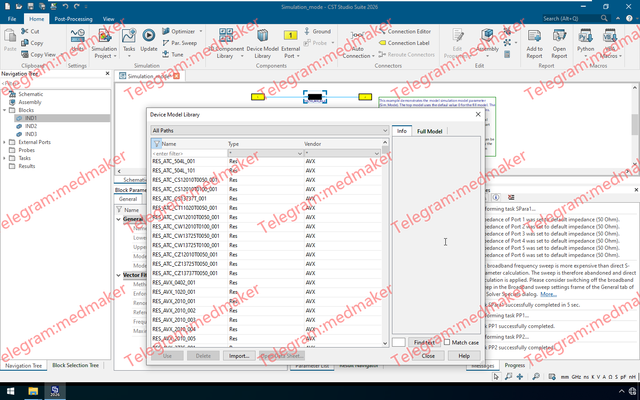Switch to Block Selection Tree tab
640x400 pixels.
pos(76,365)
